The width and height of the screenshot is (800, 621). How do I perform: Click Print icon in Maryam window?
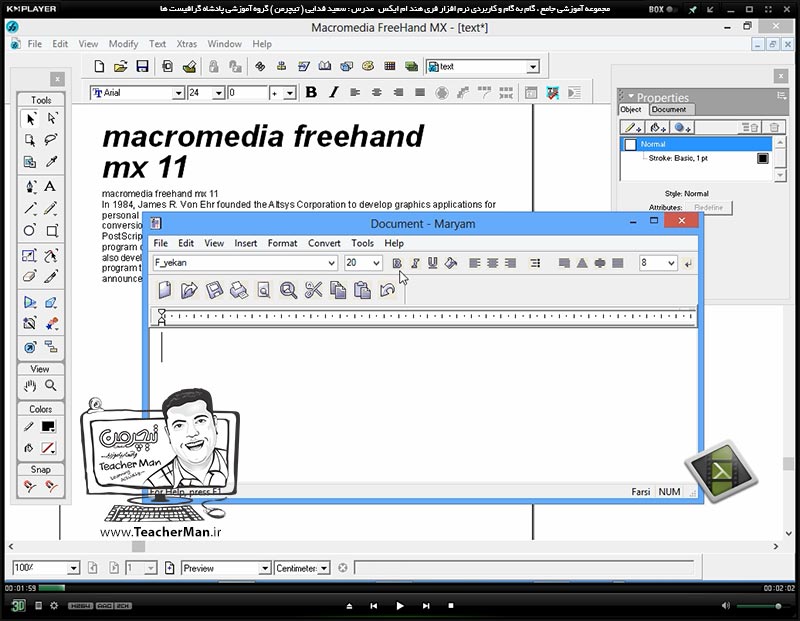click(x=239, y=290)
